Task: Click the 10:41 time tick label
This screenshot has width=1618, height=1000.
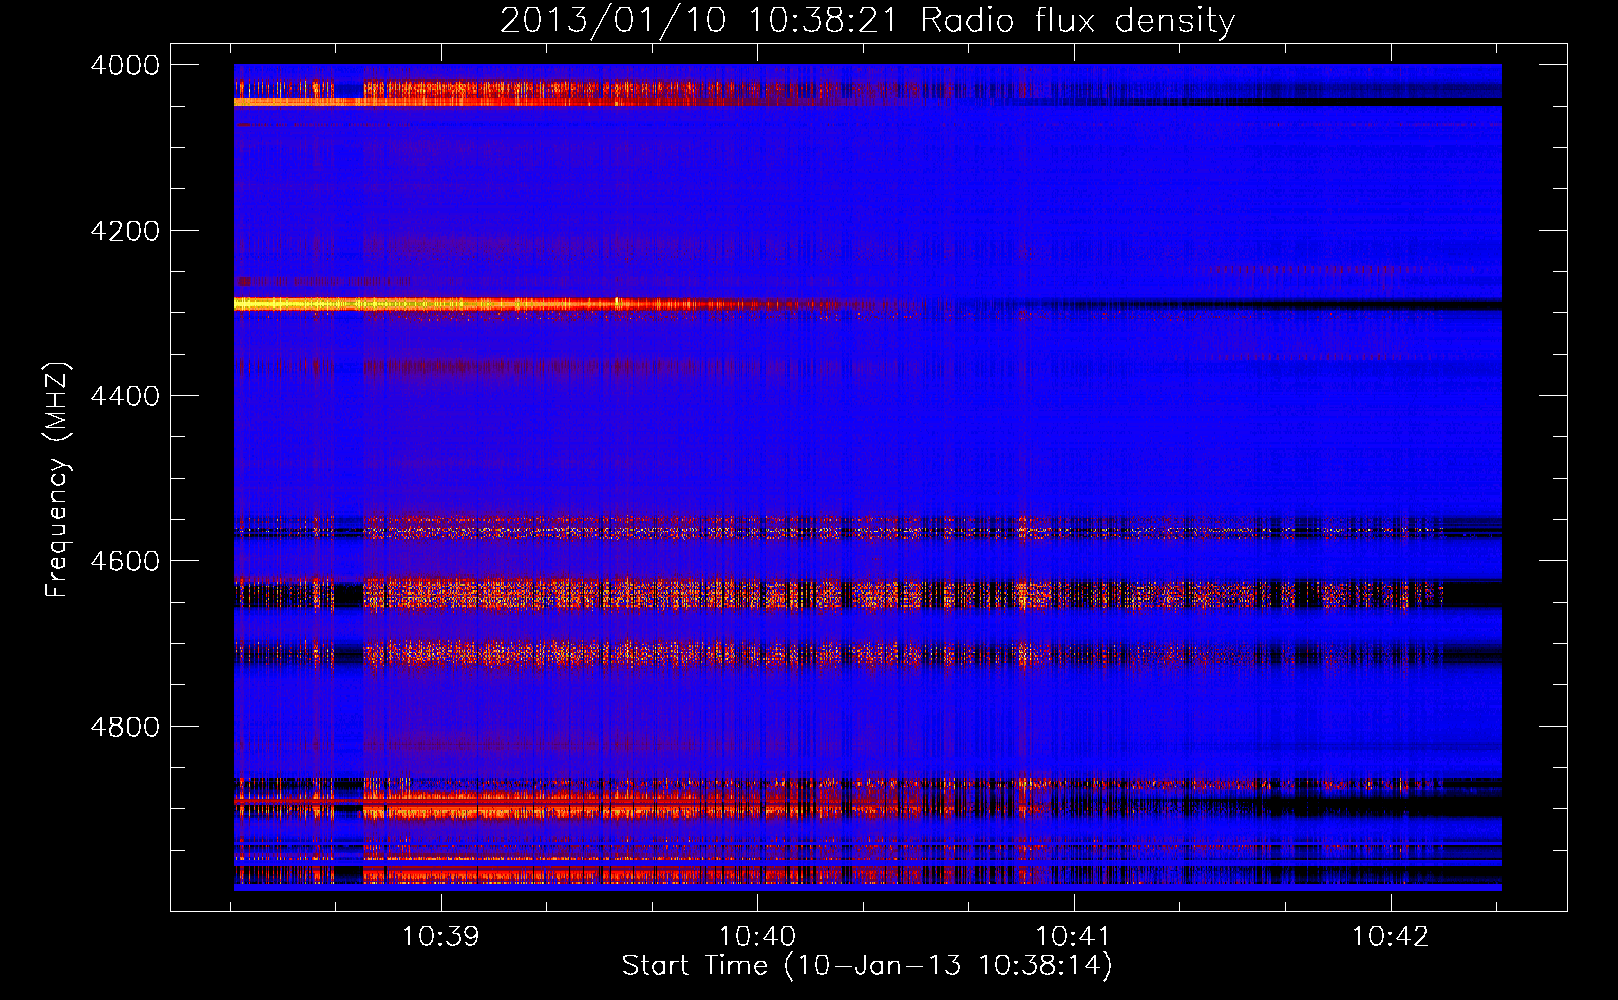Action: pos(1073,937)
